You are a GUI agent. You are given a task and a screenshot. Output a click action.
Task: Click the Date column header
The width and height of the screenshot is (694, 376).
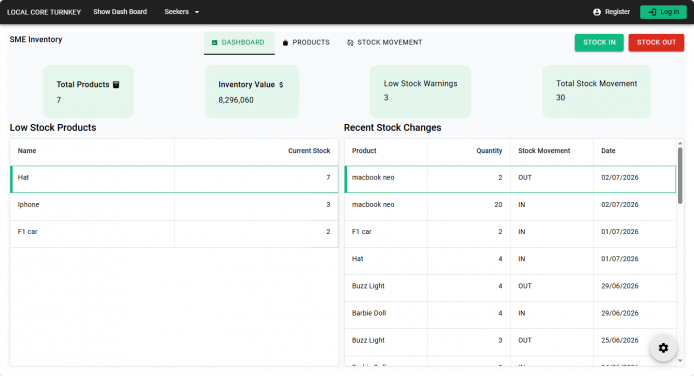(635, 151)
